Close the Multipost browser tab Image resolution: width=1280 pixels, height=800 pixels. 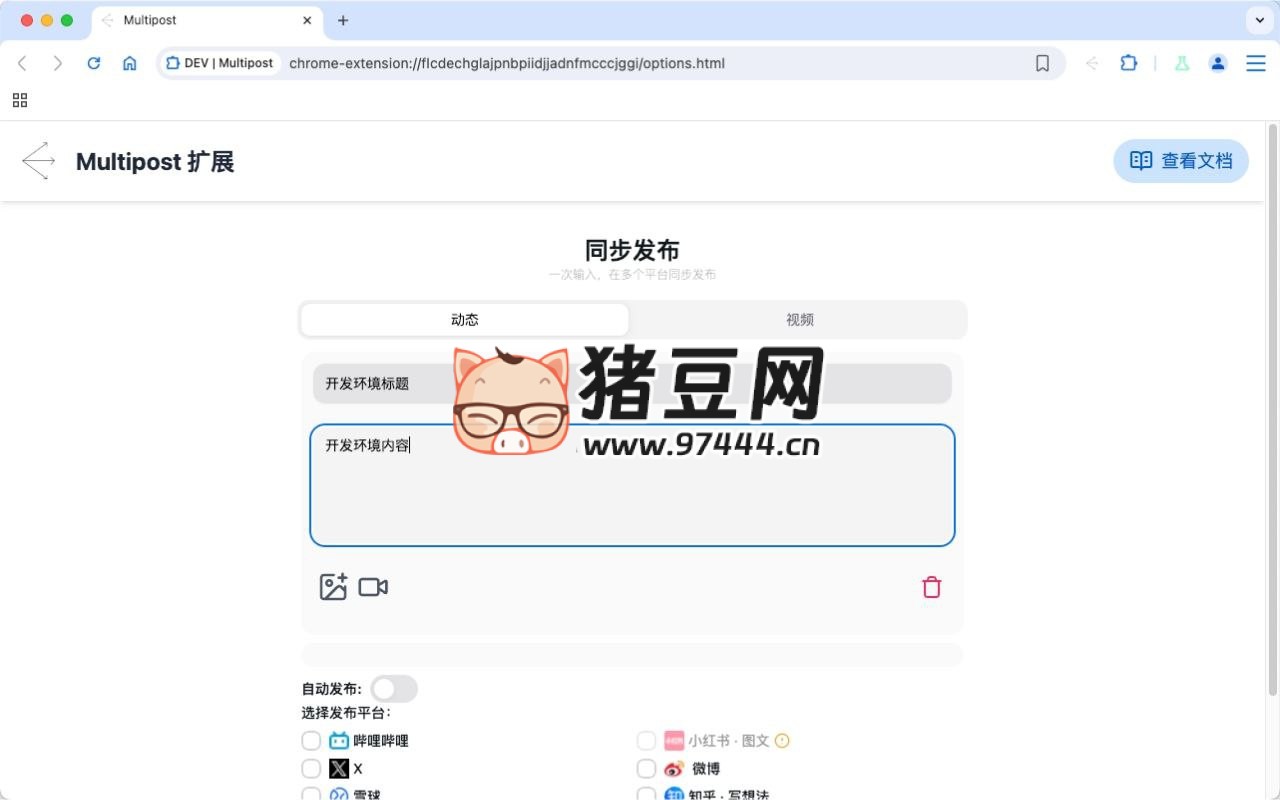pyautogui.click(x=307, y=20)
